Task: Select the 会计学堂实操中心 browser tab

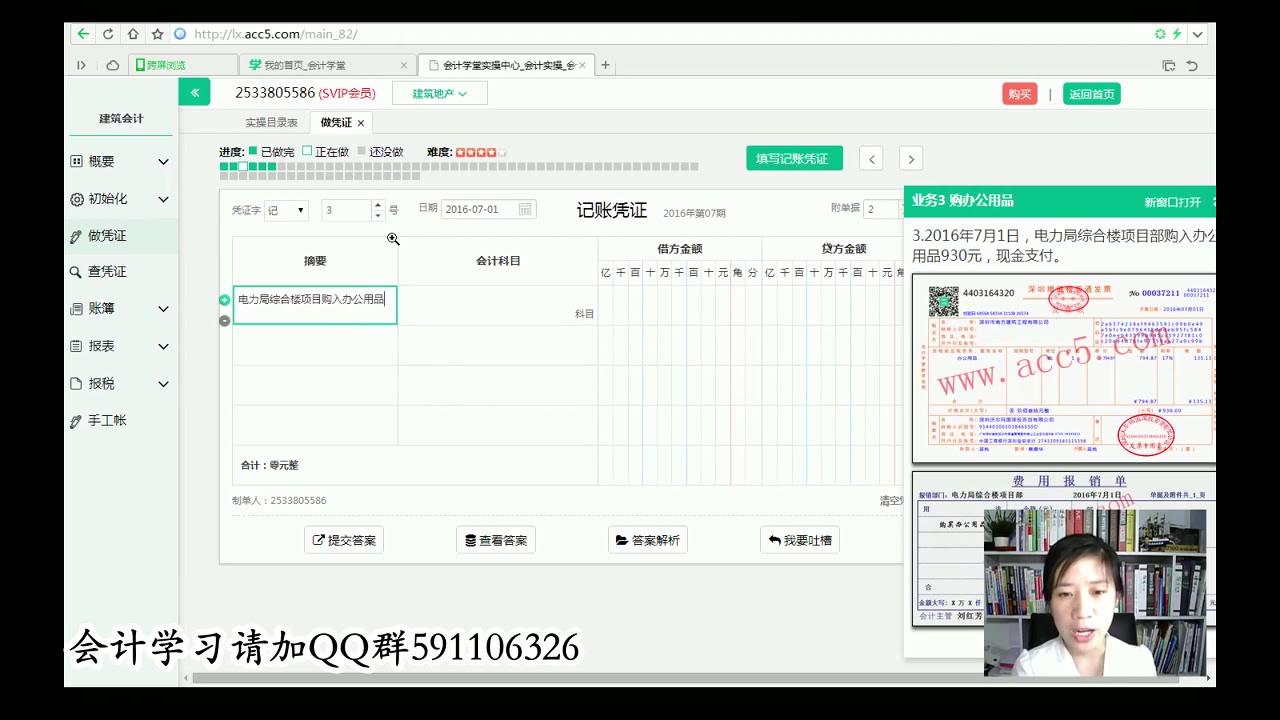Action: pos(498,64)
